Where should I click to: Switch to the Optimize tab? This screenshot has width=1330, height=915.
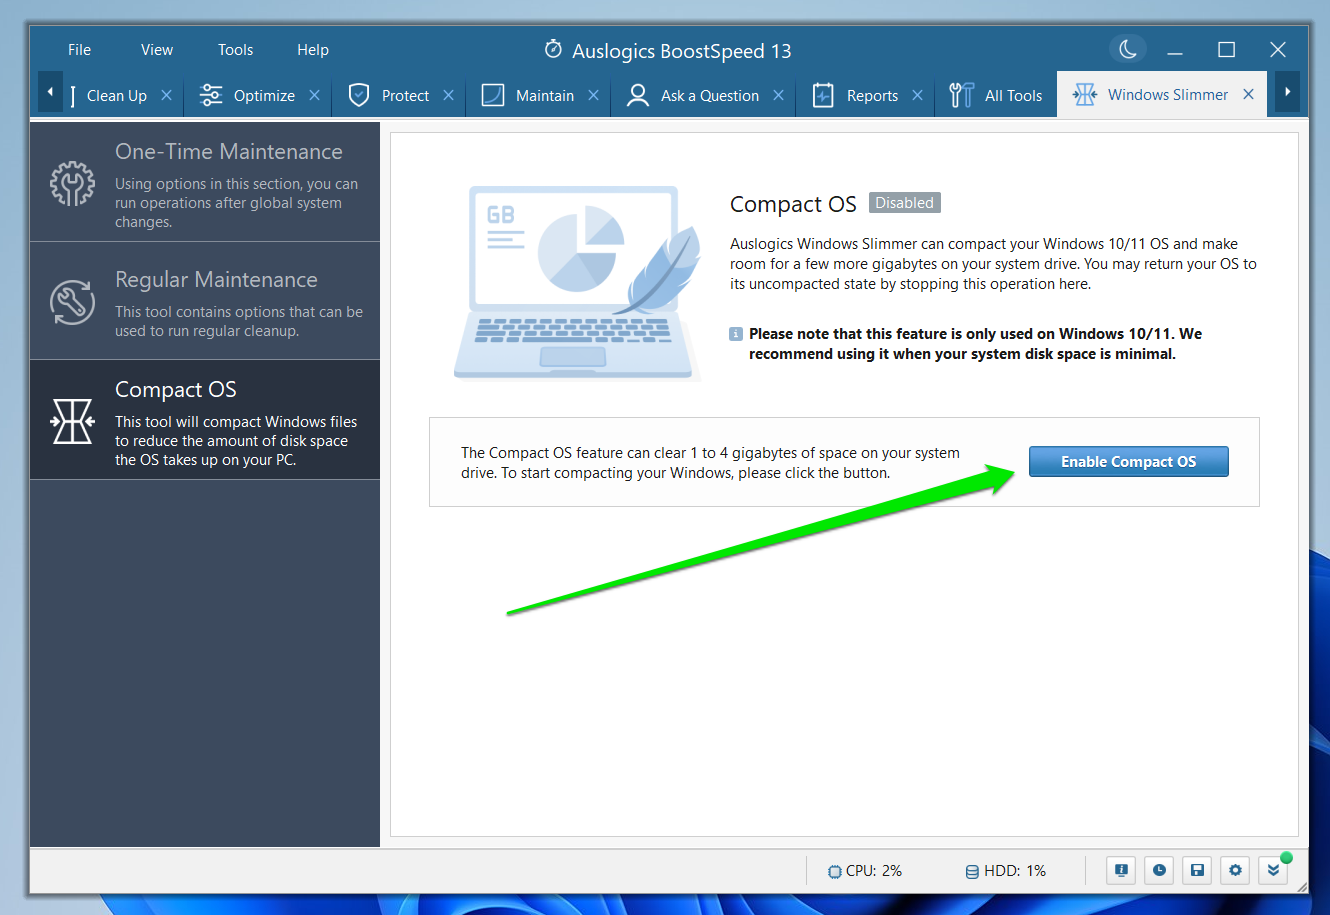tap(264, 96)
